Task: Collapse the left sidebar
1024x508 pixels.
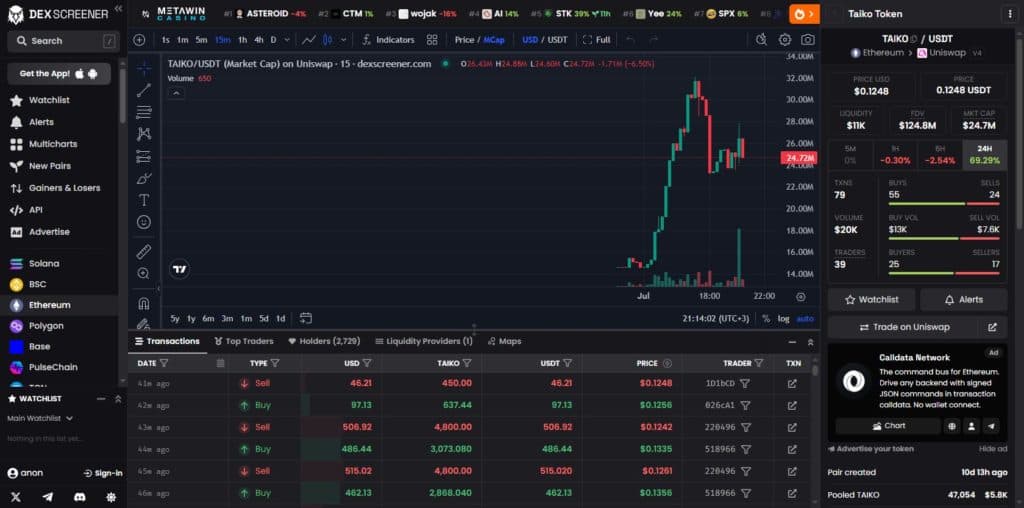Action: tap(118, 8)
